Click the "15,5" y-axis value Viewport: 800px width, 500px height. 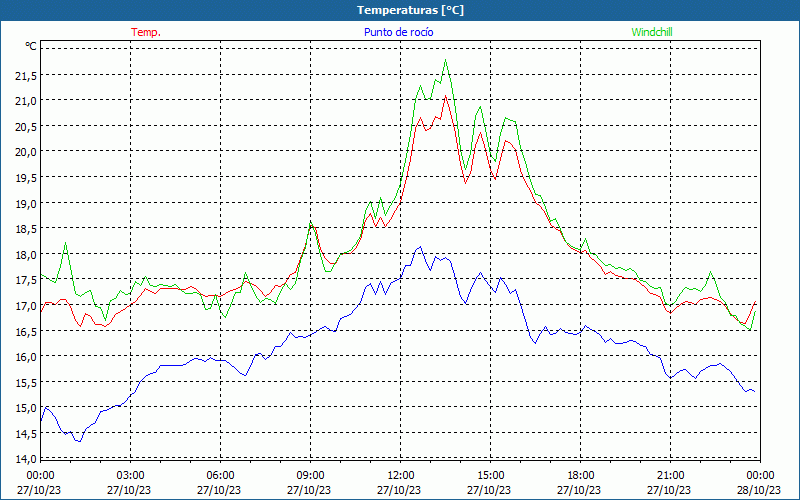coord(26,383)
